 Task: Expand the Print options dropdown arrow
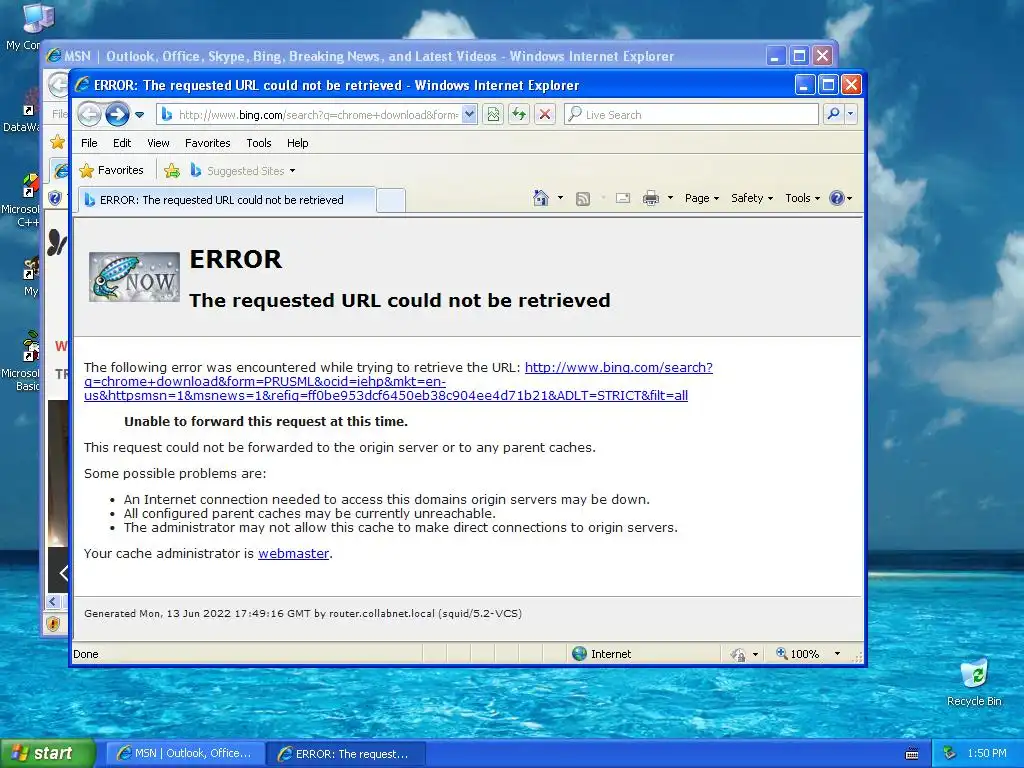[670, 198]
